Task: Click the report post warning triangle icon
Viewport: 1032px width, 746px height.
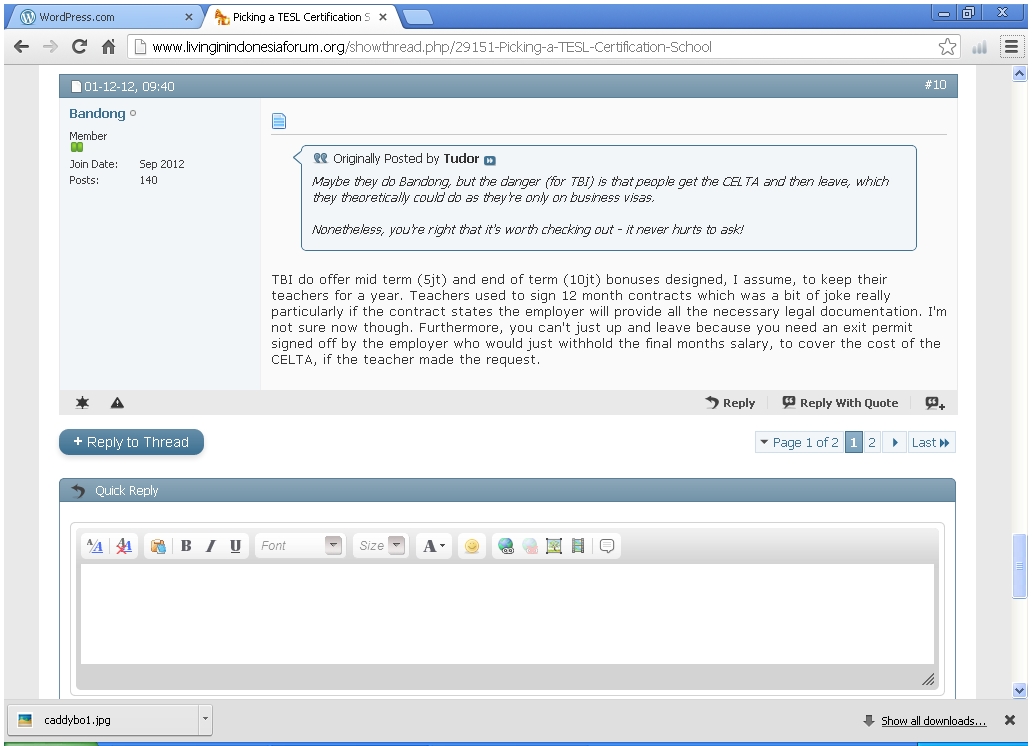Action: pyautogui.click(x=117, y=403)
